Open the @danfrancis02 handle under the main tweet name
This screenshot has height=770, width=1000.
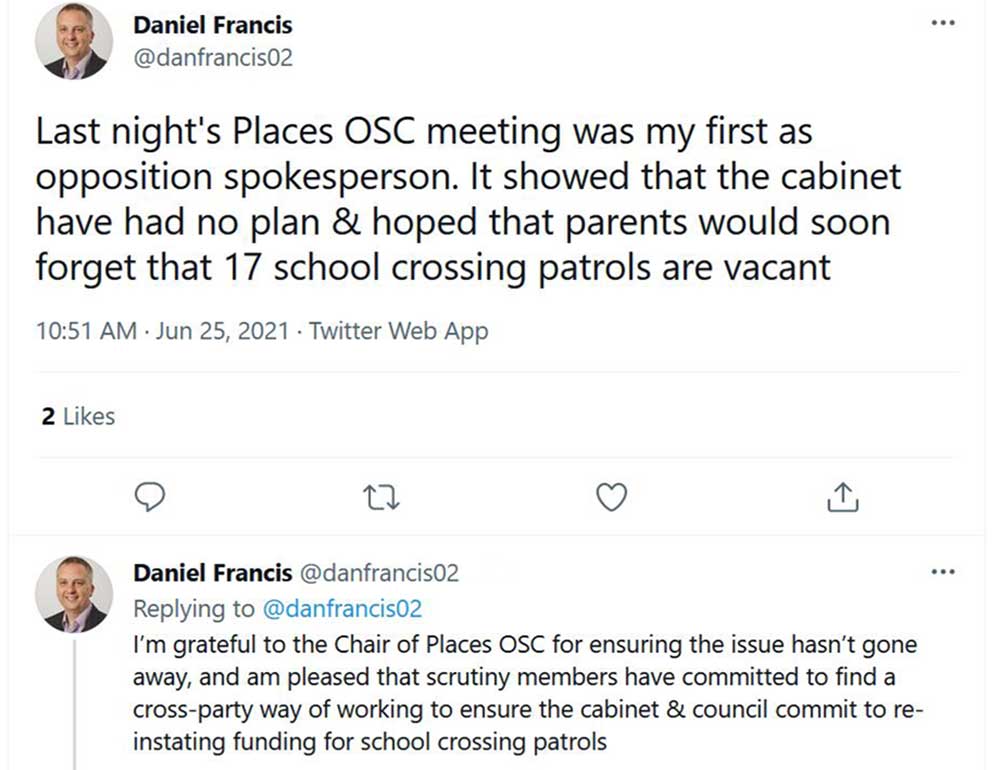pos(212,57)
